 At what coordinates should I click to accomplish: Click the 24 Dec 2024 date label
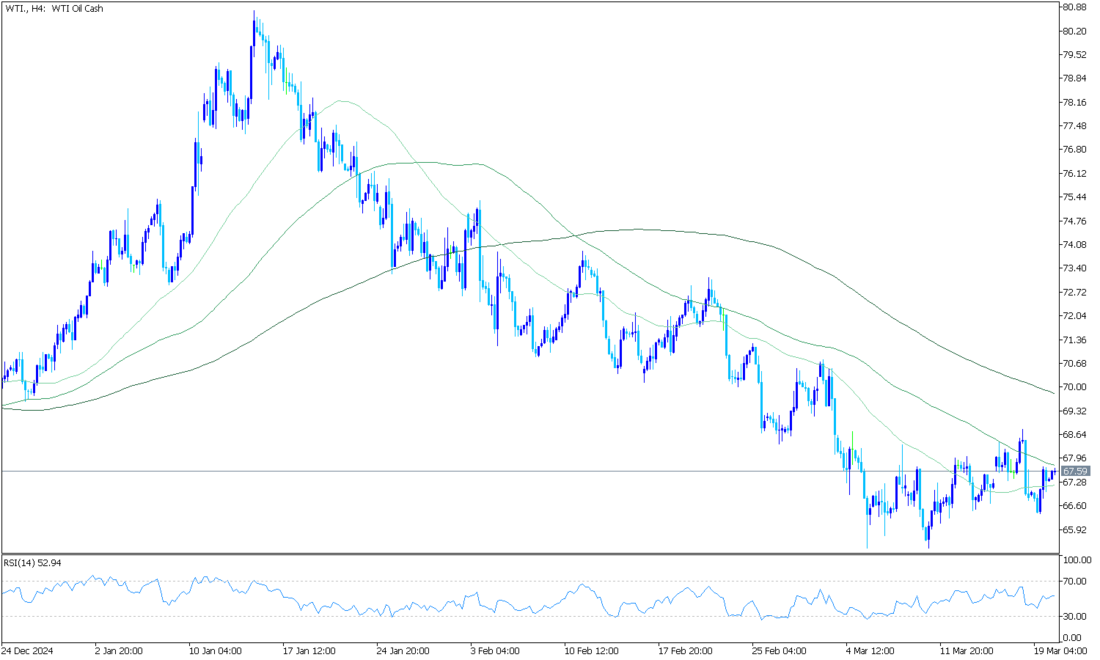28,650
